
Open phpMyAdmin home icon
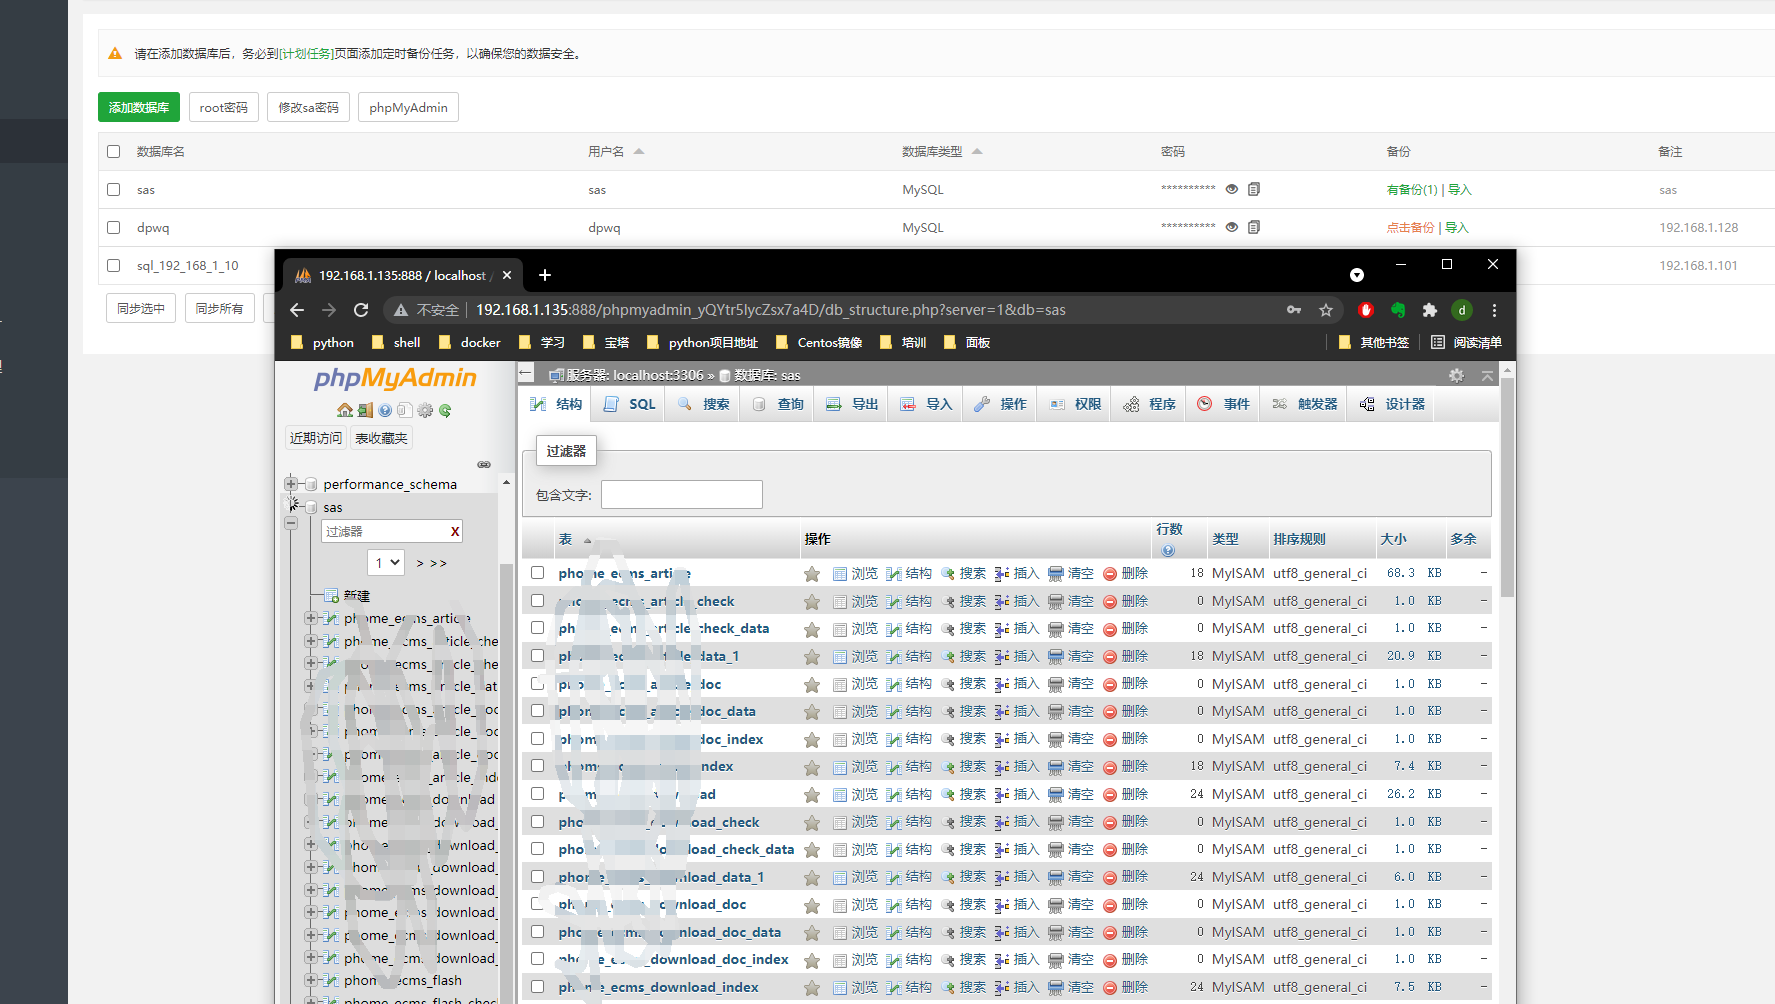(x=345, y=410)
